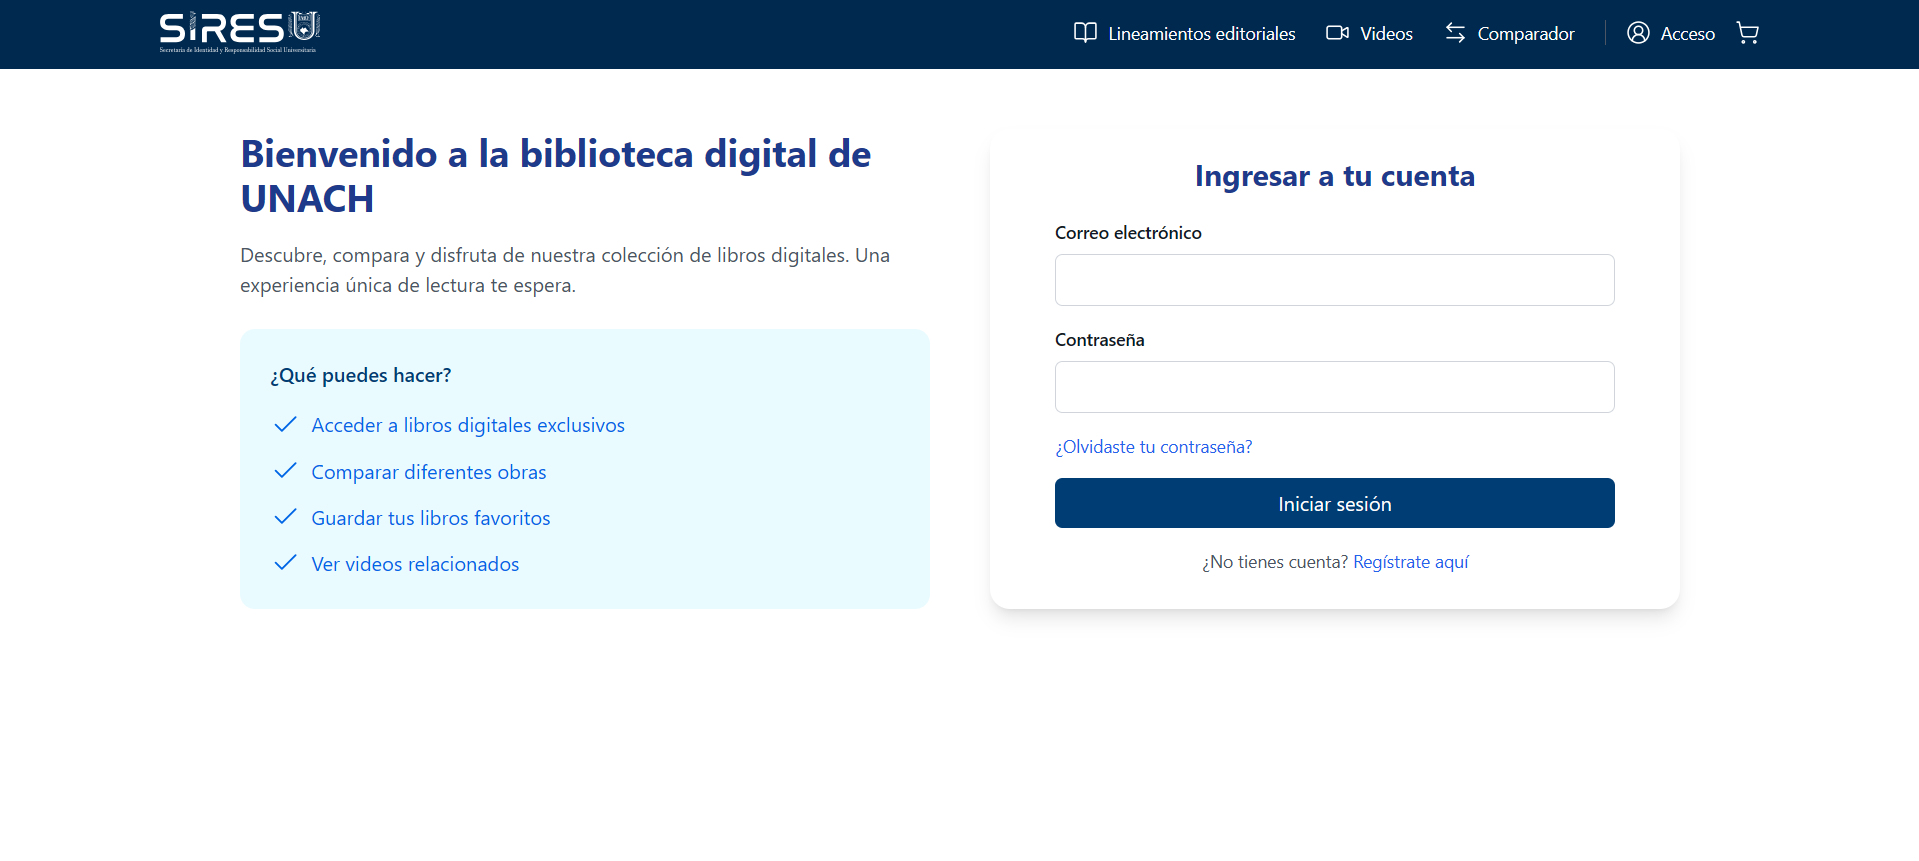The height and width of the screenshot is (861, 1919).
Task: Click text 'Acceder a libros digitales exclusivos'
Action: coord(468,425)
